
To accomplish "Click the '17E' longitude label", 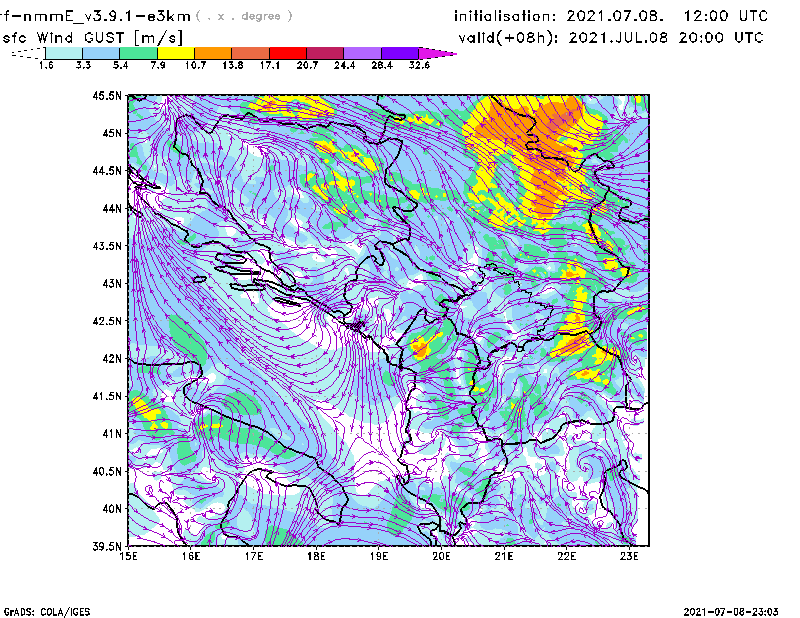I will (254, 556).
